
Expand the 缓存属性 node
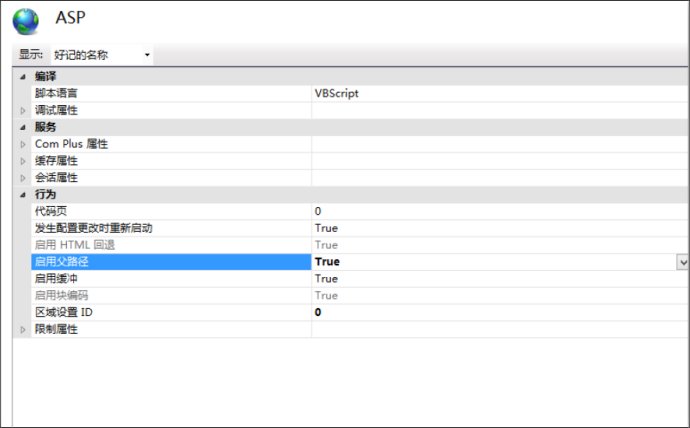point(22,161)
